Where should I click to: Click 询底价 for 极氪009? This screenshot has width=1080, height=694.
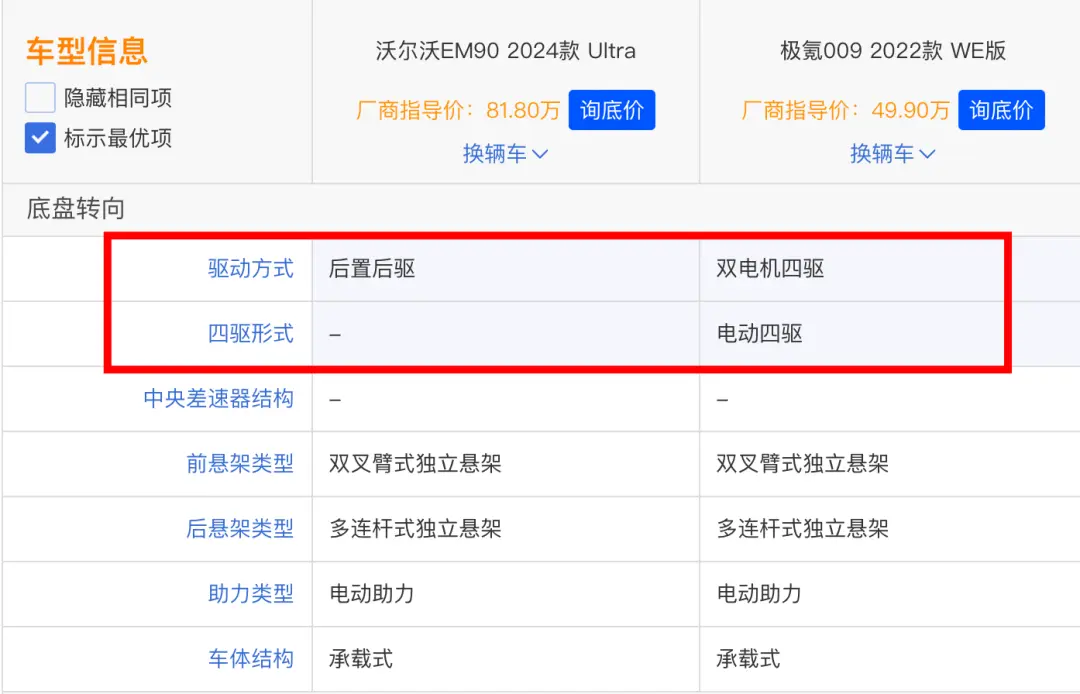click(x=1001, y=109)
